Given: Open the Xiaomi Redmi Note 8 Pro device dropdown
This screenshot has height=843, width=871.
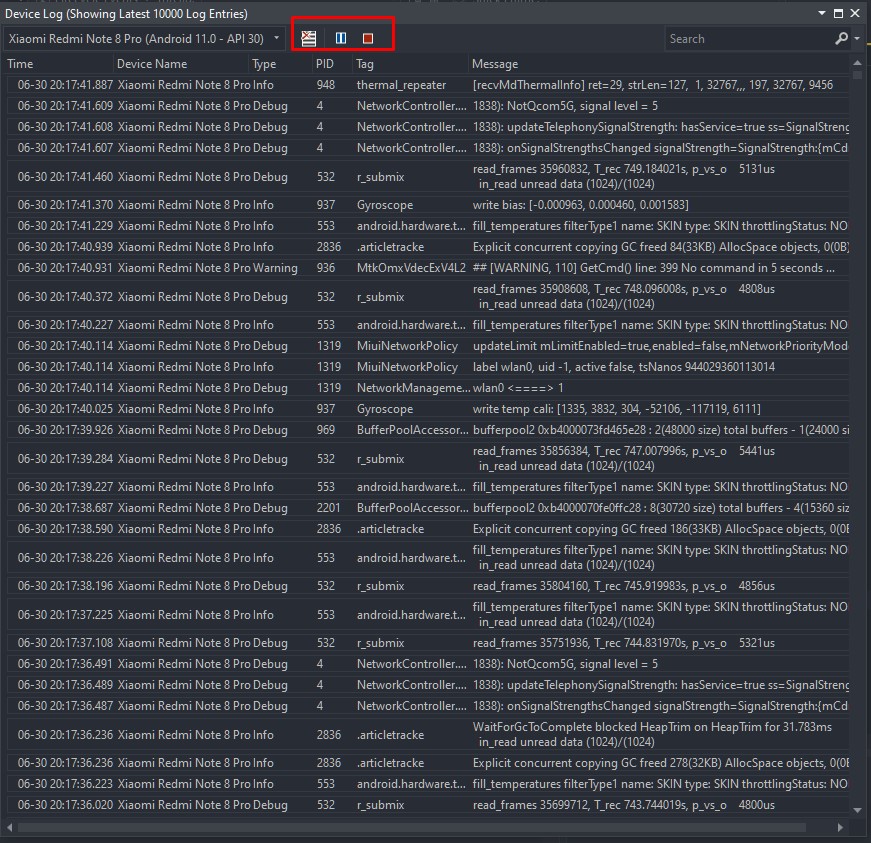Looking at the screenshot, I should click(144, 39).
